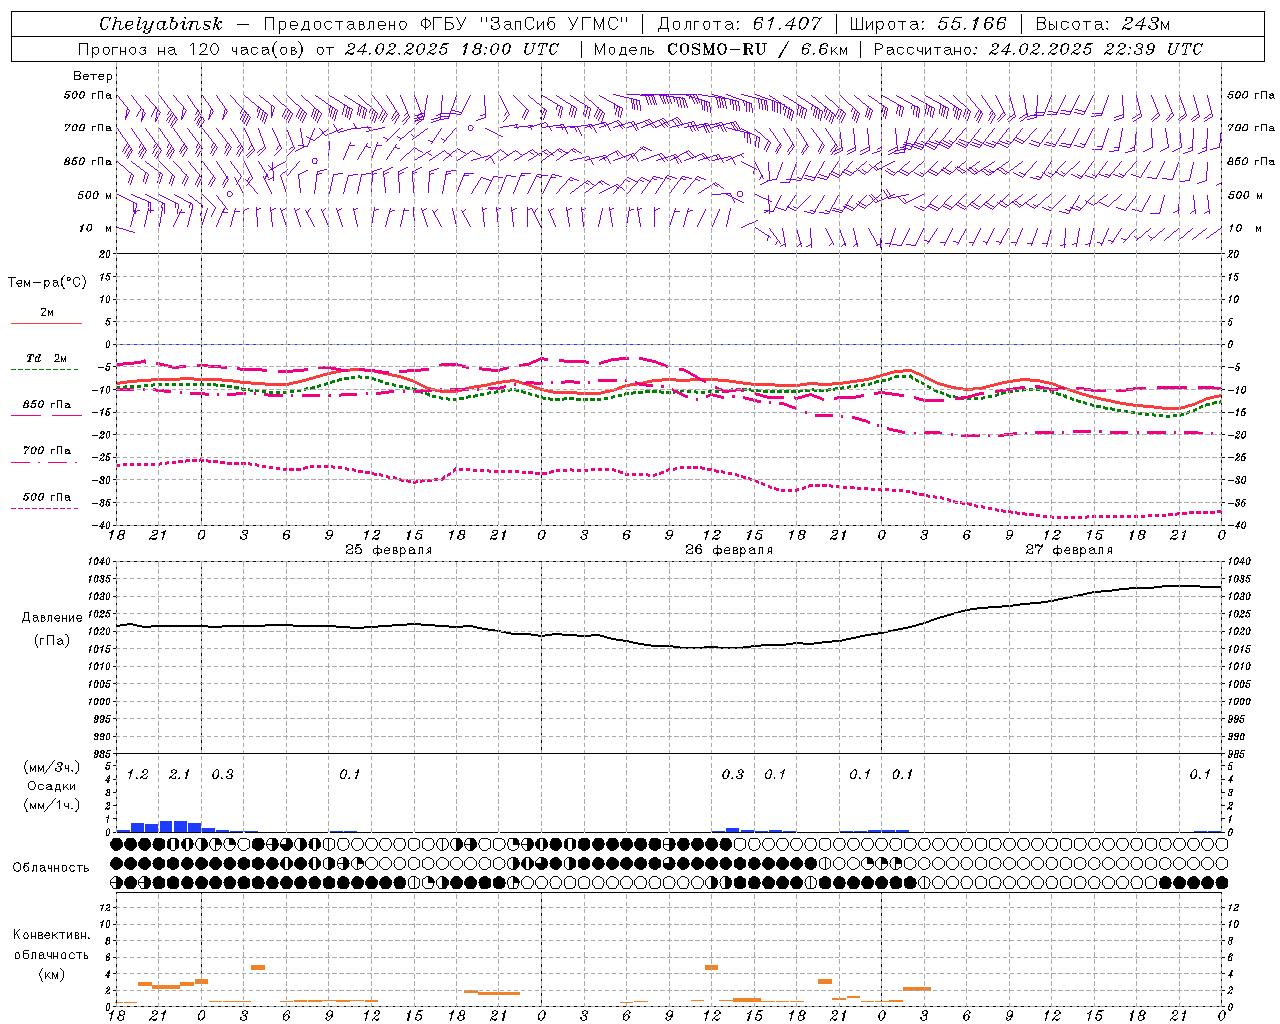Click the '(гПа)' unit label under Давление

click(x=52, y=640)
